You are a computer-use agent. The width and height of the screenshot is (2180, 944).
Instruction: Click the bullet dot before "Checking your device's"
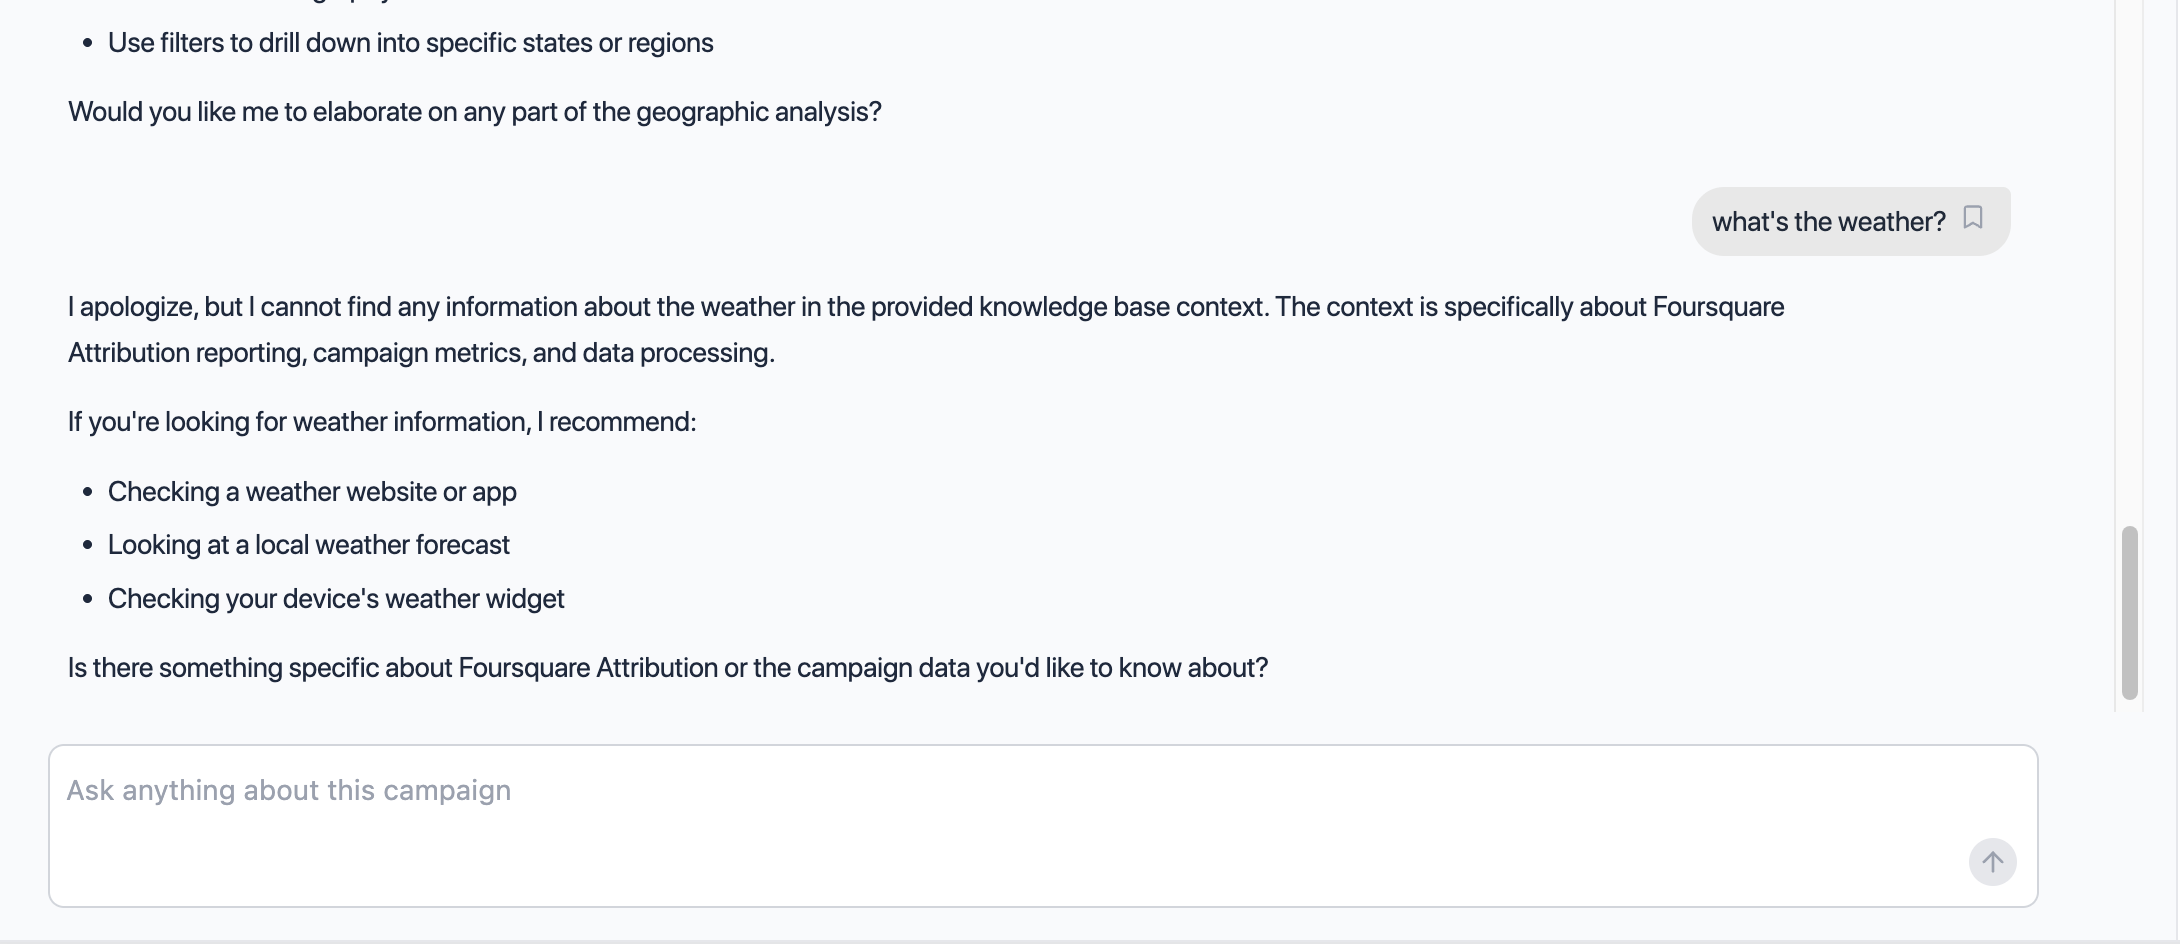click(88, 599)
